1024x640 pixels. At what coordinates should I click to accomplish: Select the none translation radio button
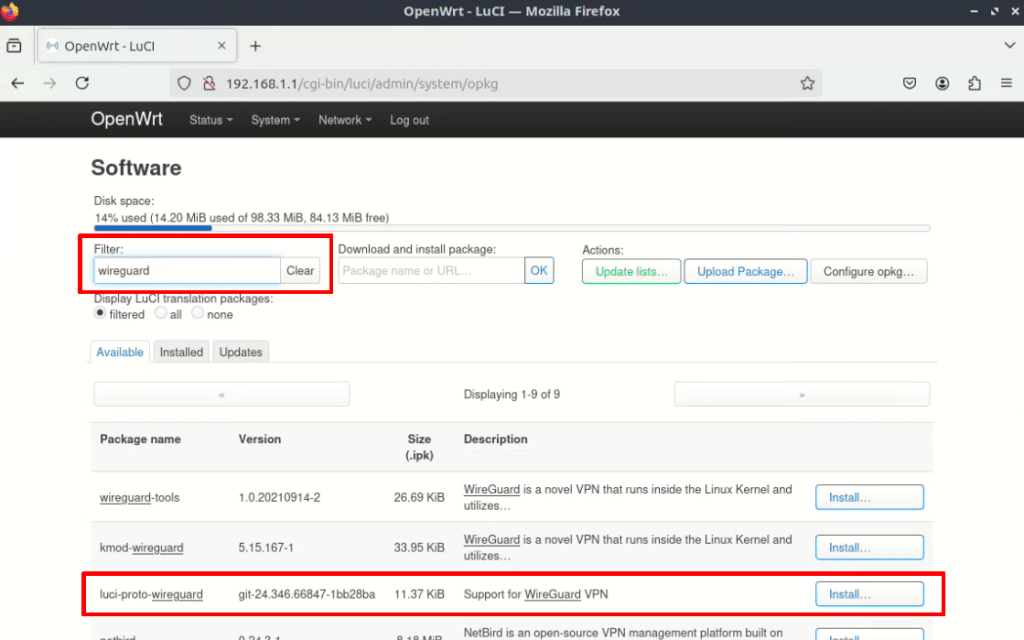tap(197, 313)
